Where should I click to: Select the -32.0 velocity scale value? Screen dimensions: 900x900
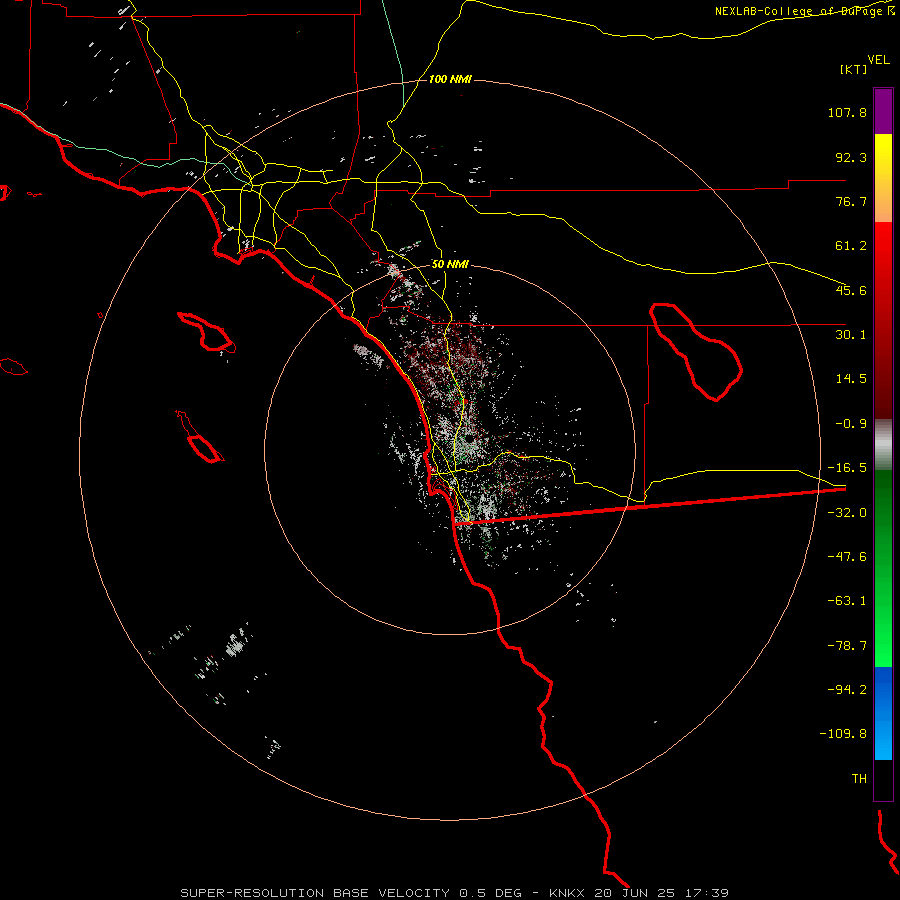[x=847, y=513]
